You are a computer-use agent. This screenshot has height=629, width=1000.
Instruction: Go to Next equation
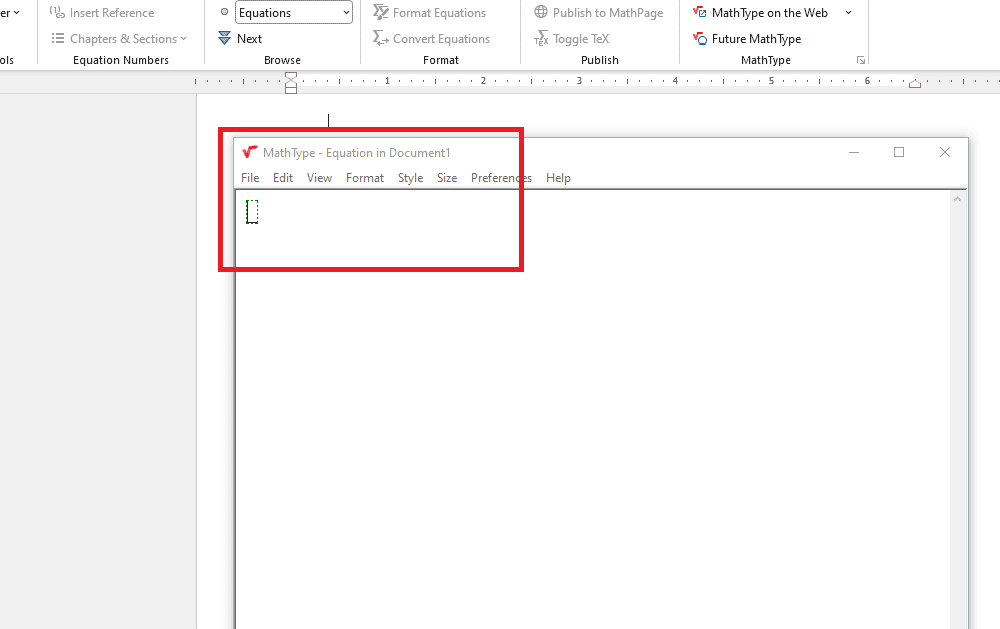[x=240, y=38]
